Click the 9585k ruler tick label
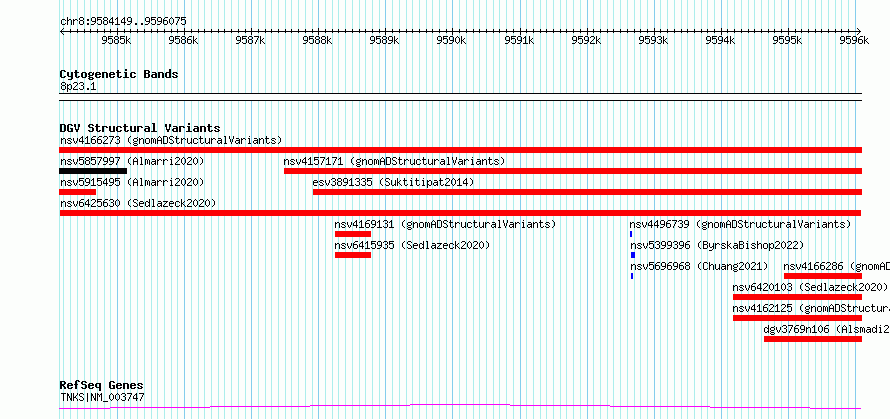The height and width of the screenshot is (419, 890). pos(116,40)
